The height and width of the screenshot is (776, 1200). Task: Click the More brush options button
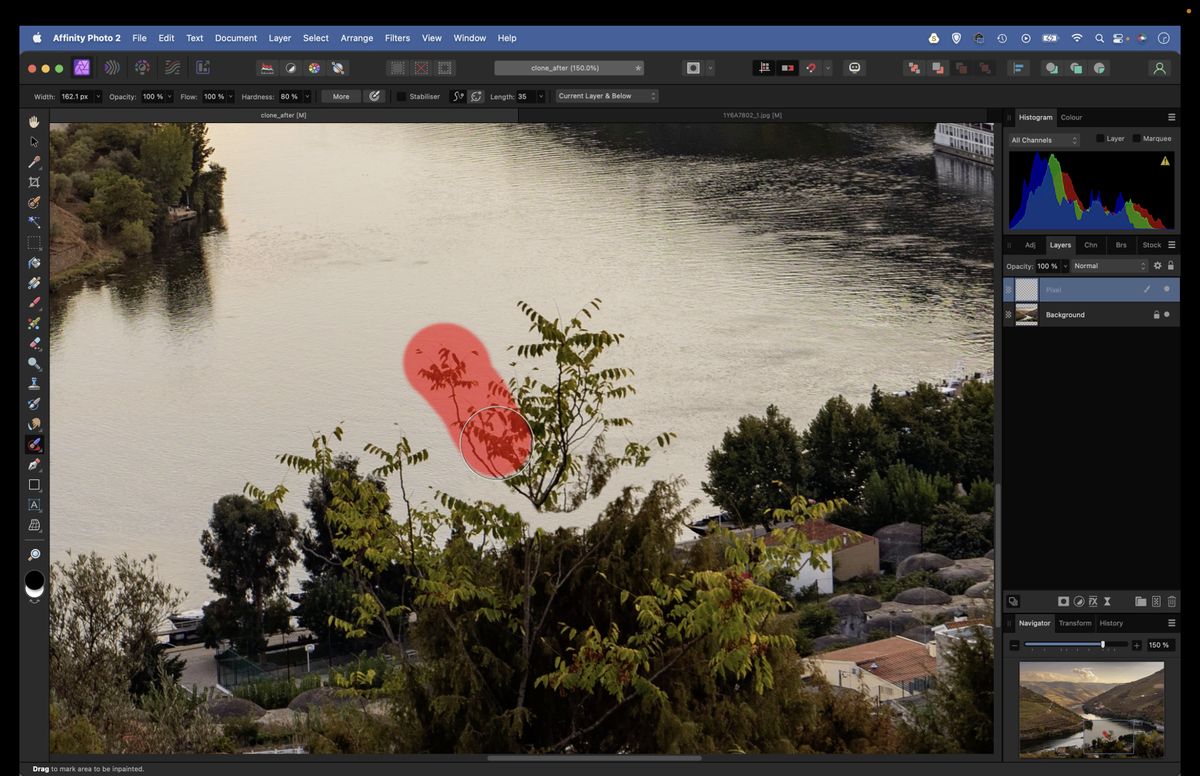point(340,96)
